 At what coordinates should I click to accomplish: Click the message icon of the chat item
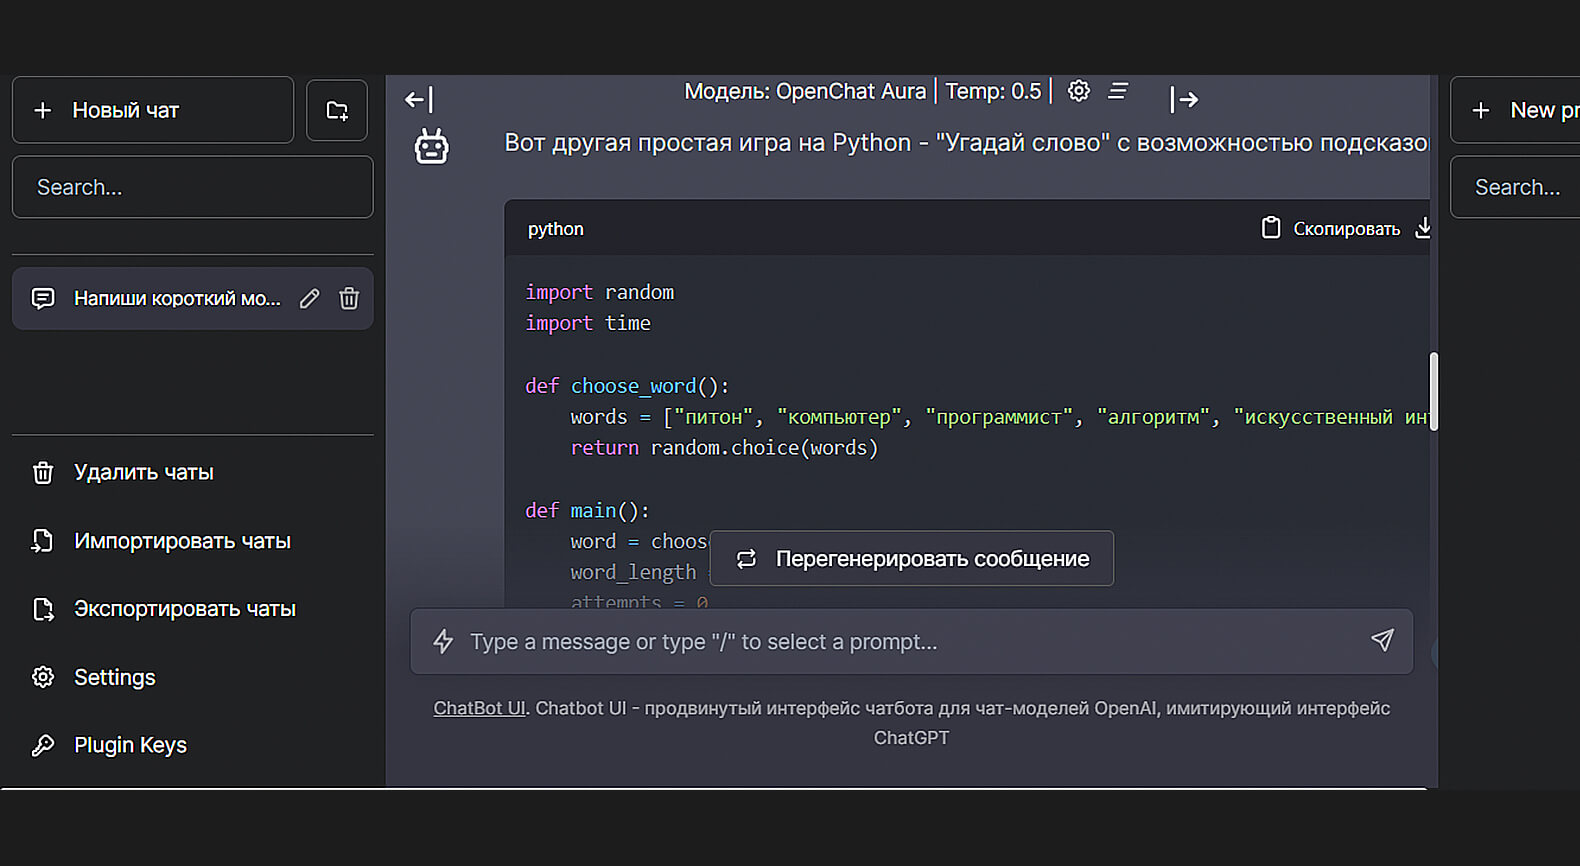coord(43,298)
